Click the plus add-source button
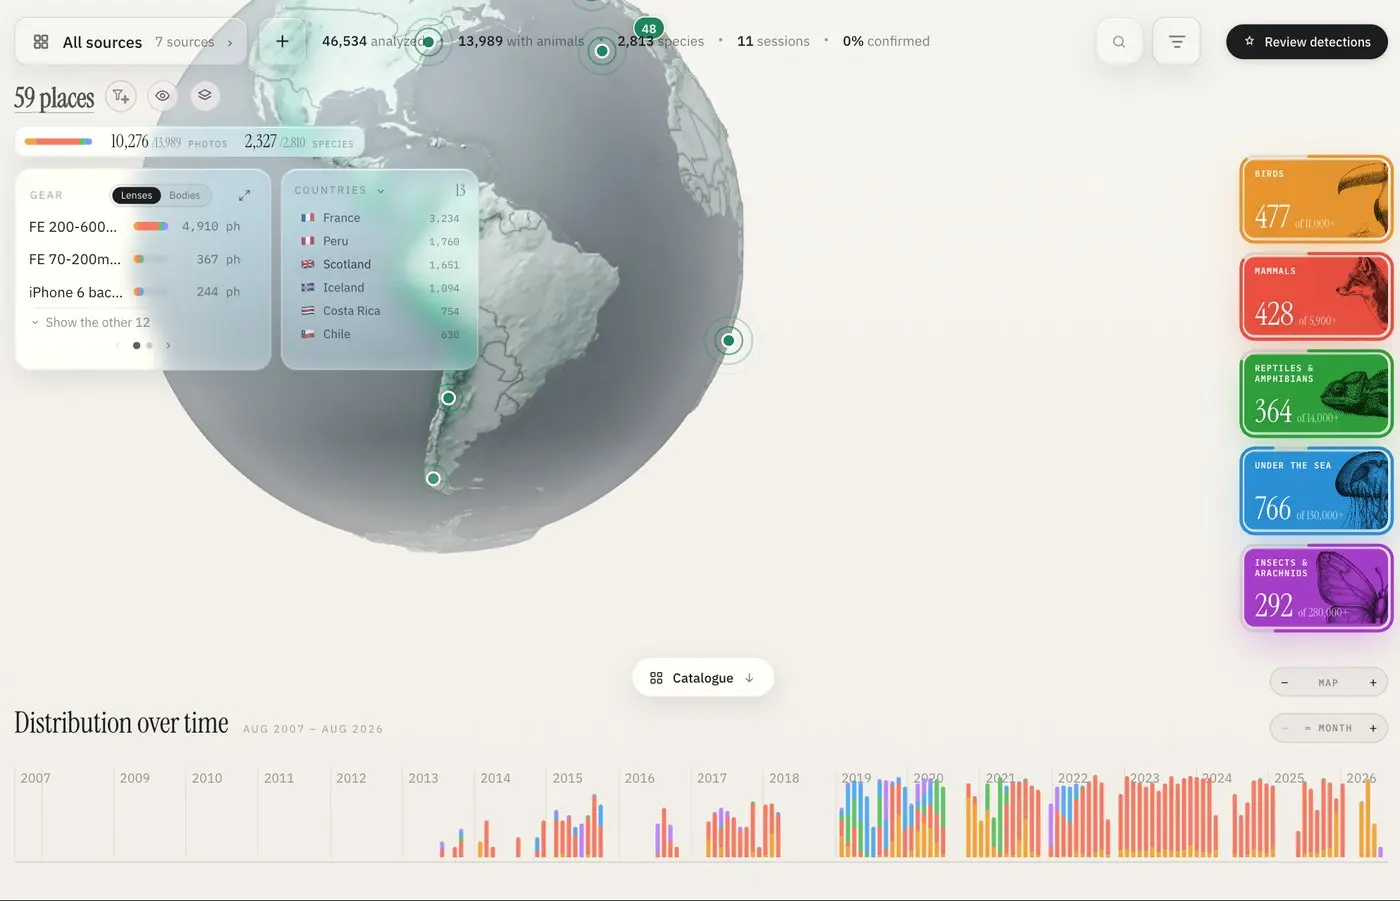This screenshot has height=901, width=1400. [282, 41]
